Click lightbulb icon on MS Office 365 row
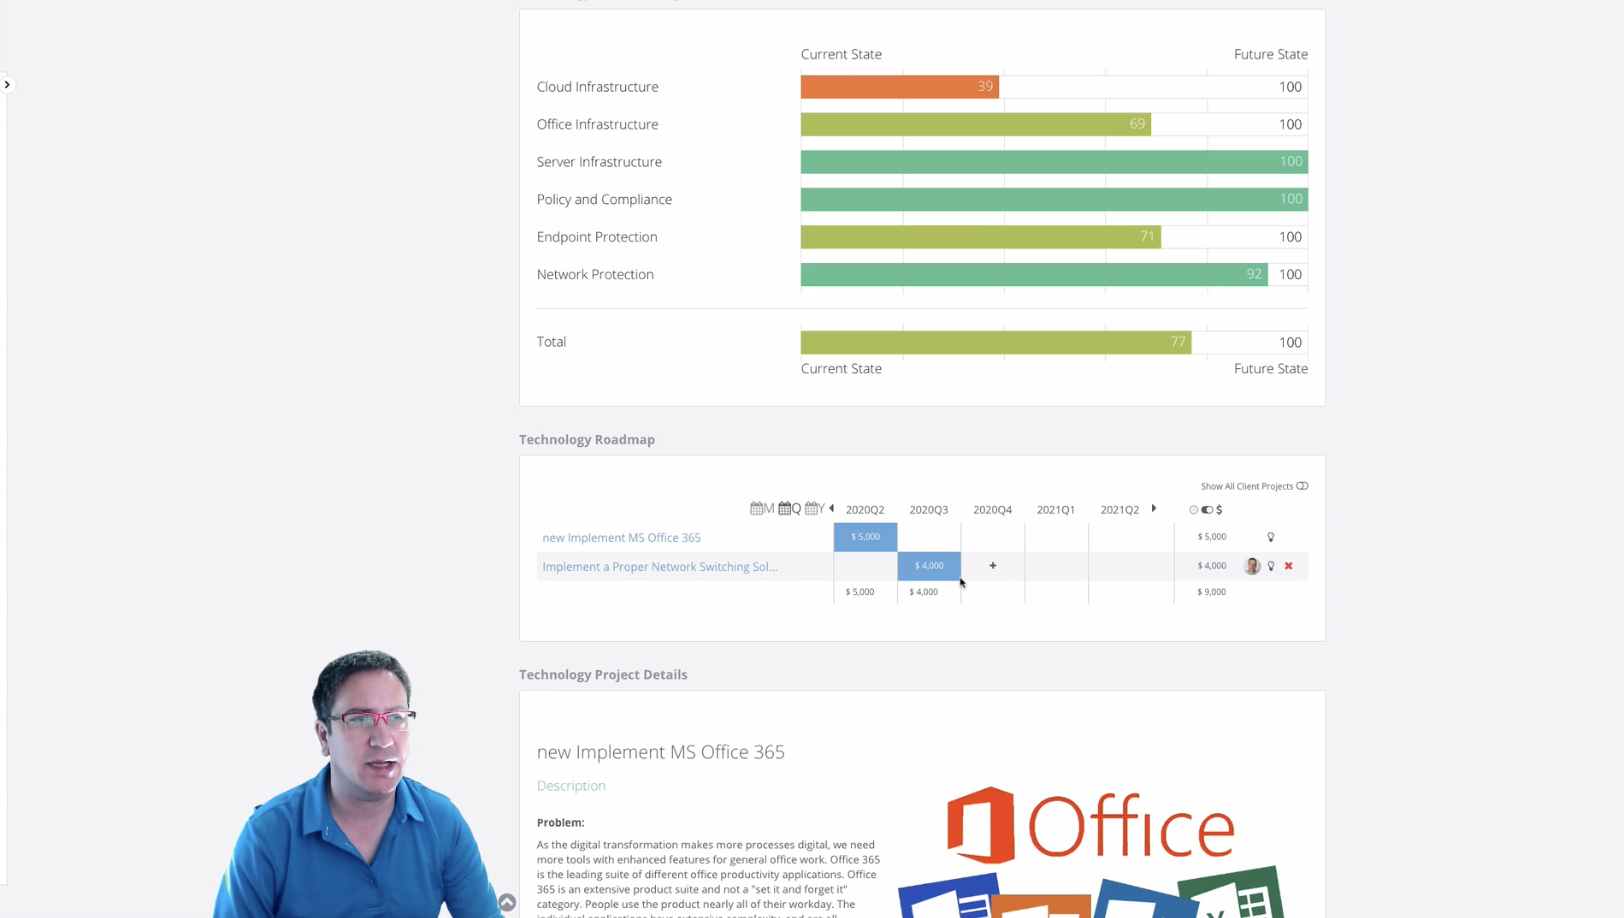1624x918 pixels. tap(1271, 537)
